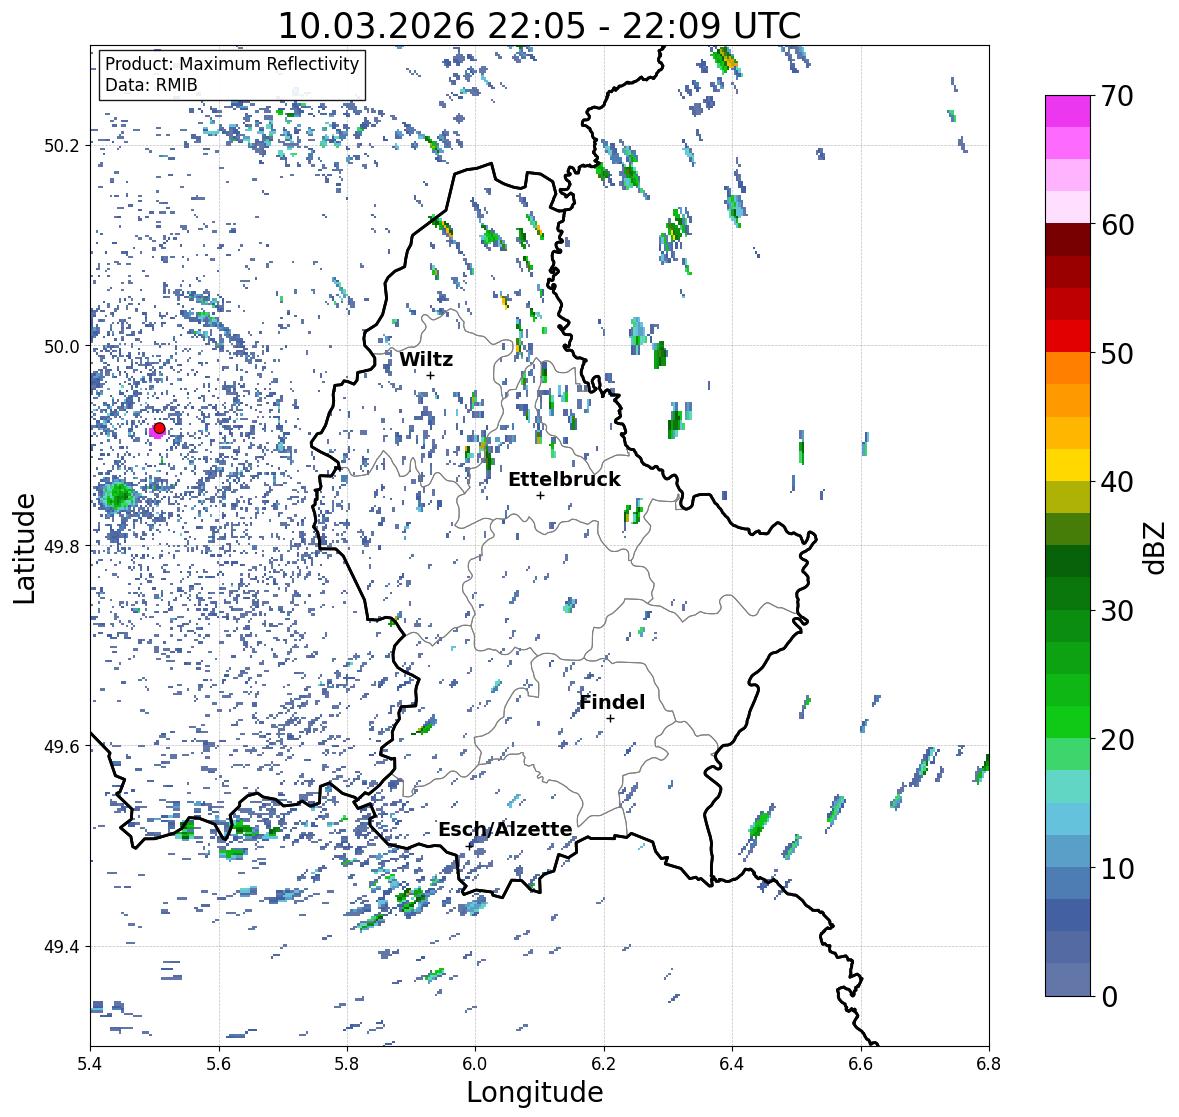Click the 6.4 longitude tick label
Screen dimensions: 1179x1117
pos(732,1064)
